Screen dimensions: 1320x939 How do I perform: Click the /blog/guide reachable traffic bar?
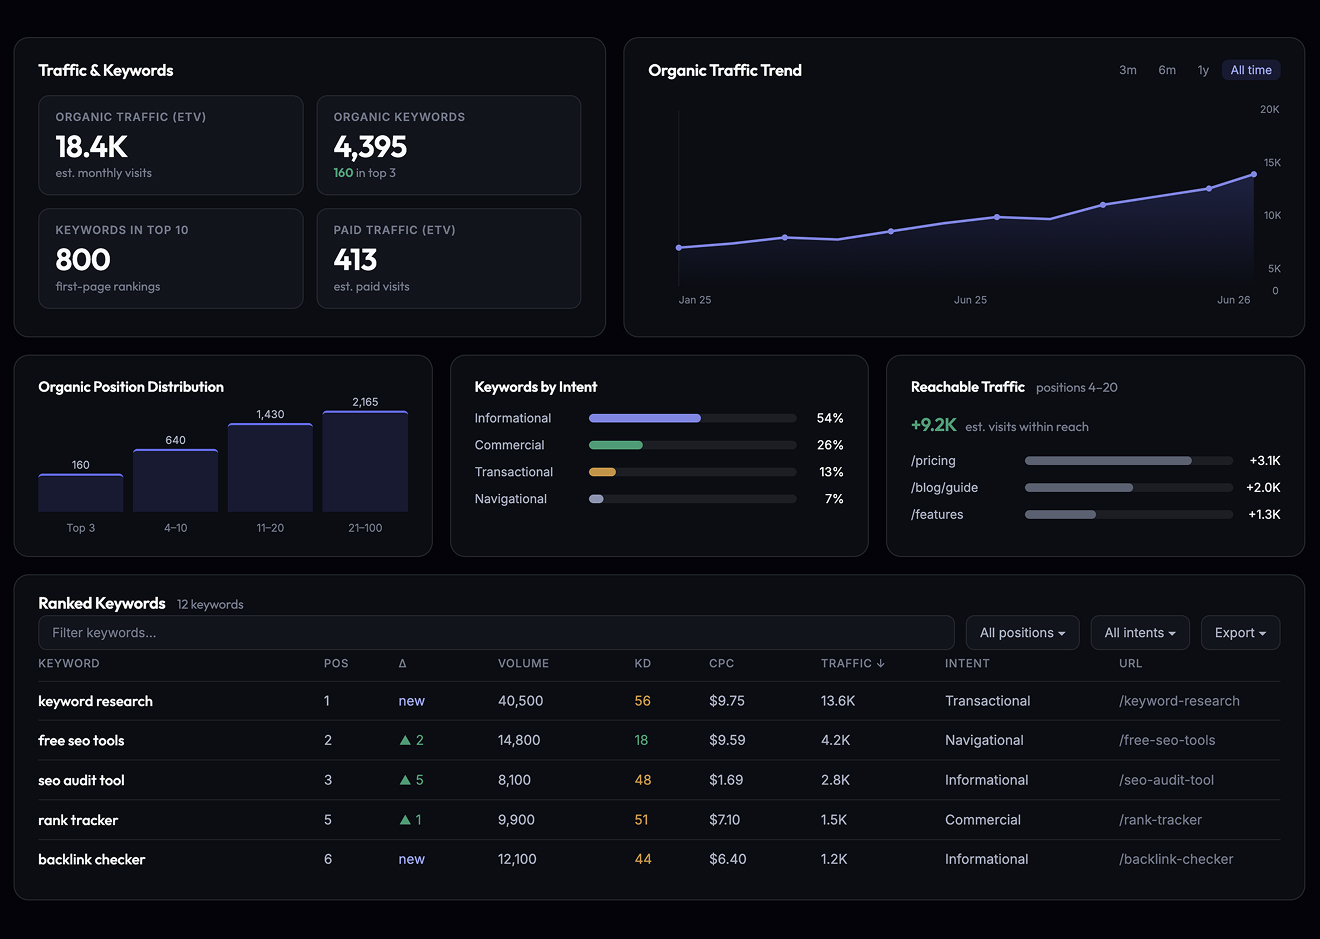coord(1128,488)
